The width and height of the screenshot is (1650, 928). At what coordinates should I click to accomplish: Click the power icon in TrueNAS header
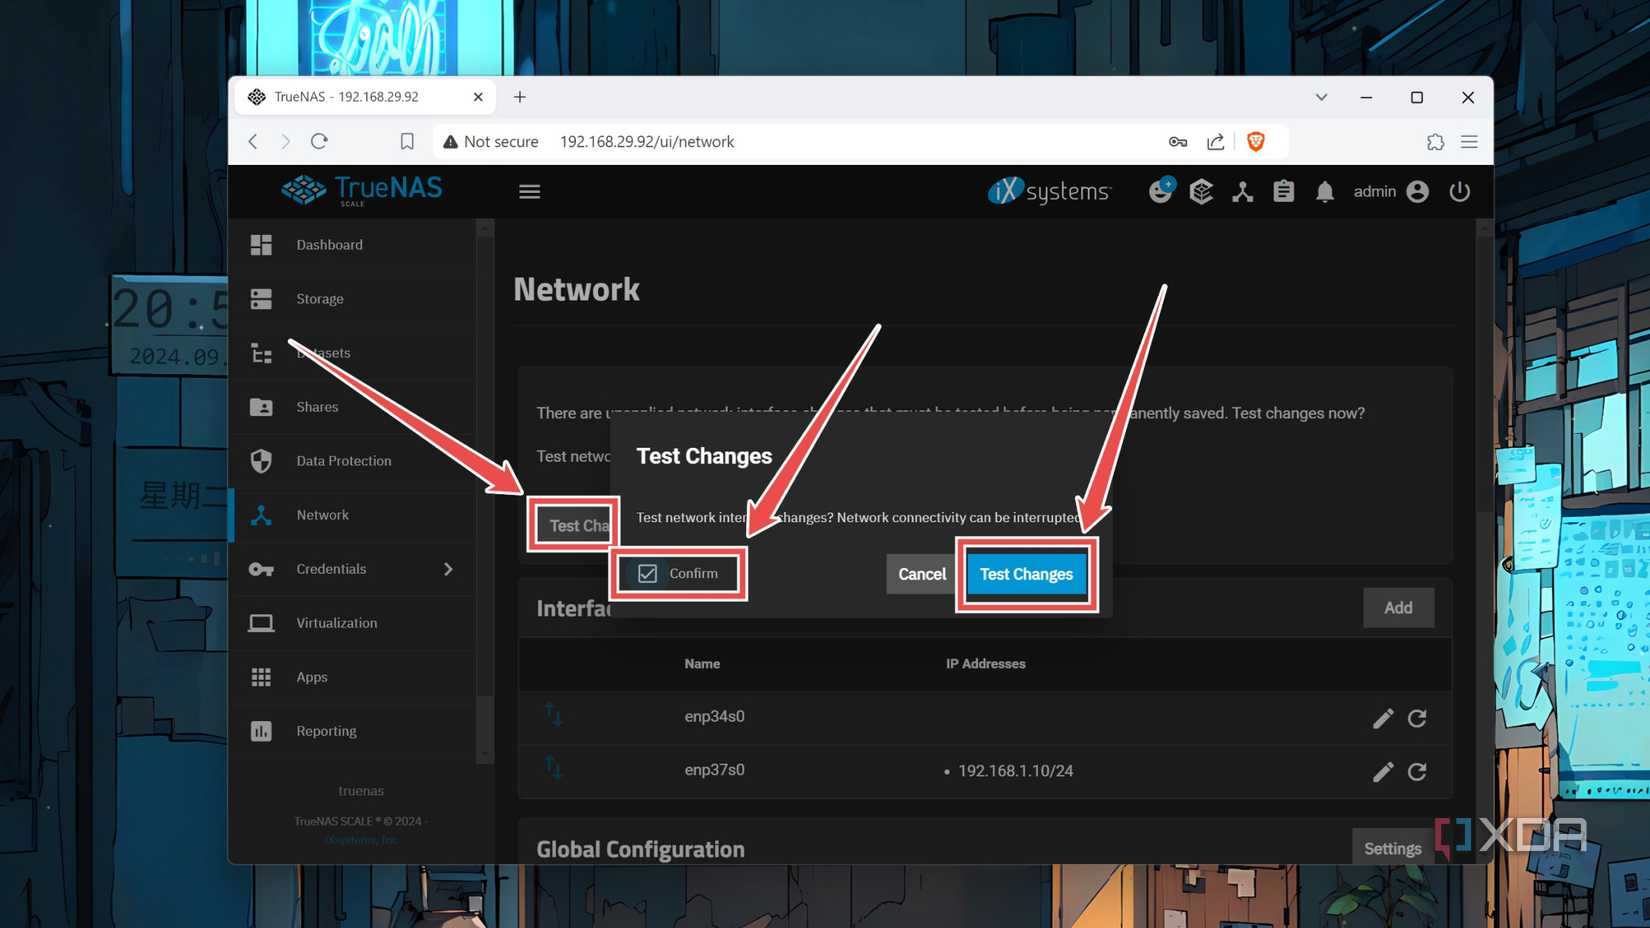(1460, 191)
